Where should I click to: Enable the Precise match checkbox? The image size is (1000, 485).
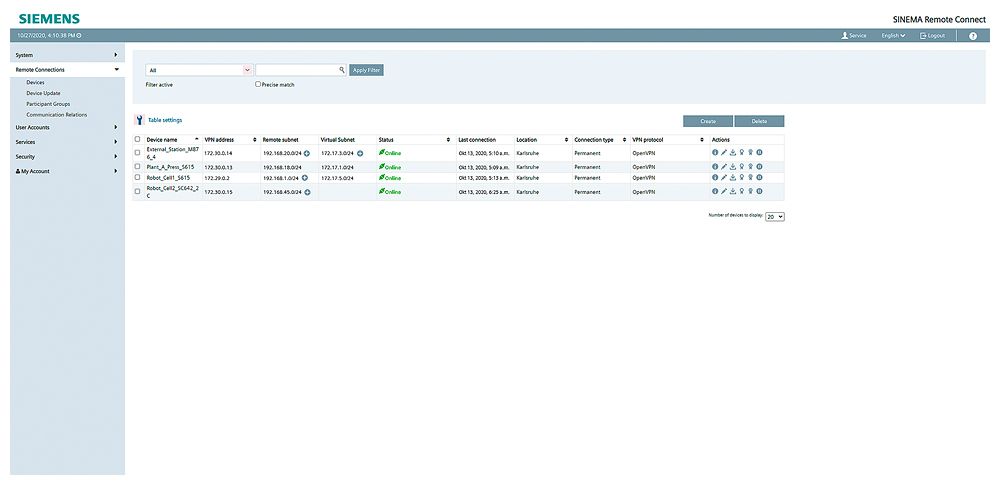pyautogui.click(x=258, y=84)
